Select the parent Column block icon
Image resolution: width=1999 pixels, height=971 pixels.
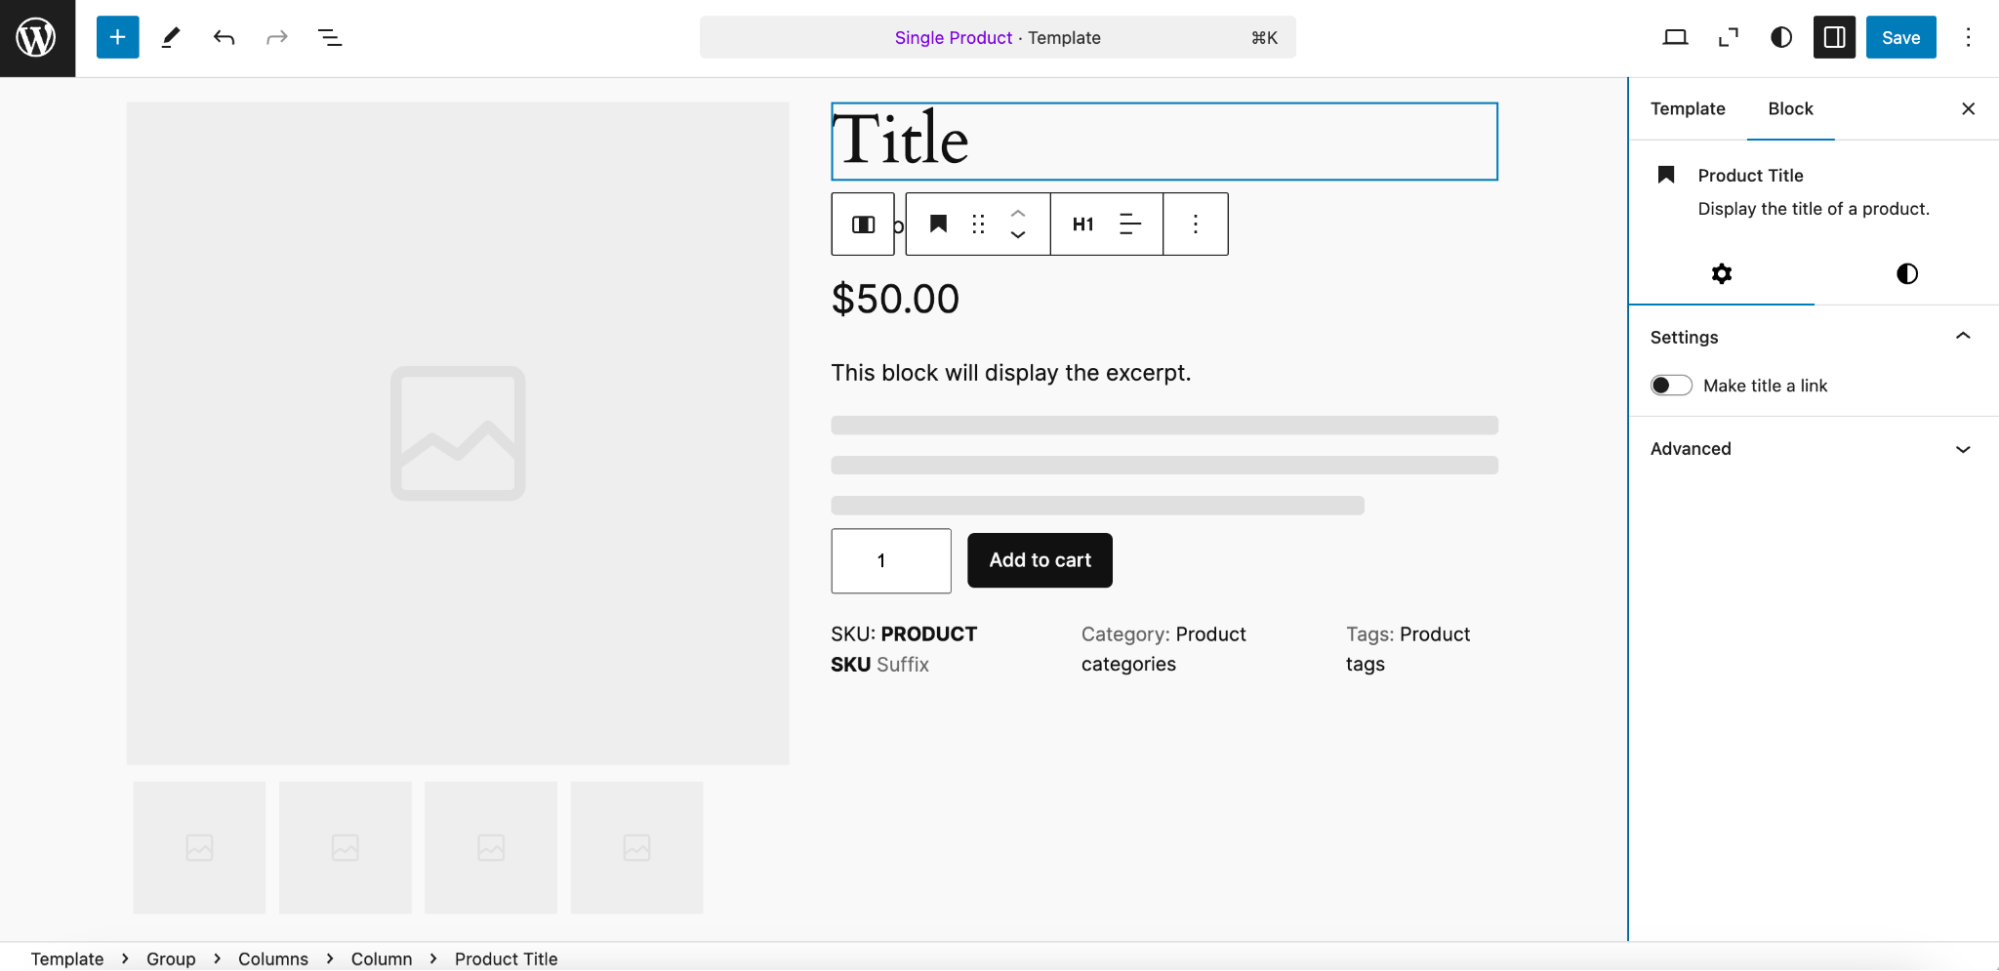[863, 224]
